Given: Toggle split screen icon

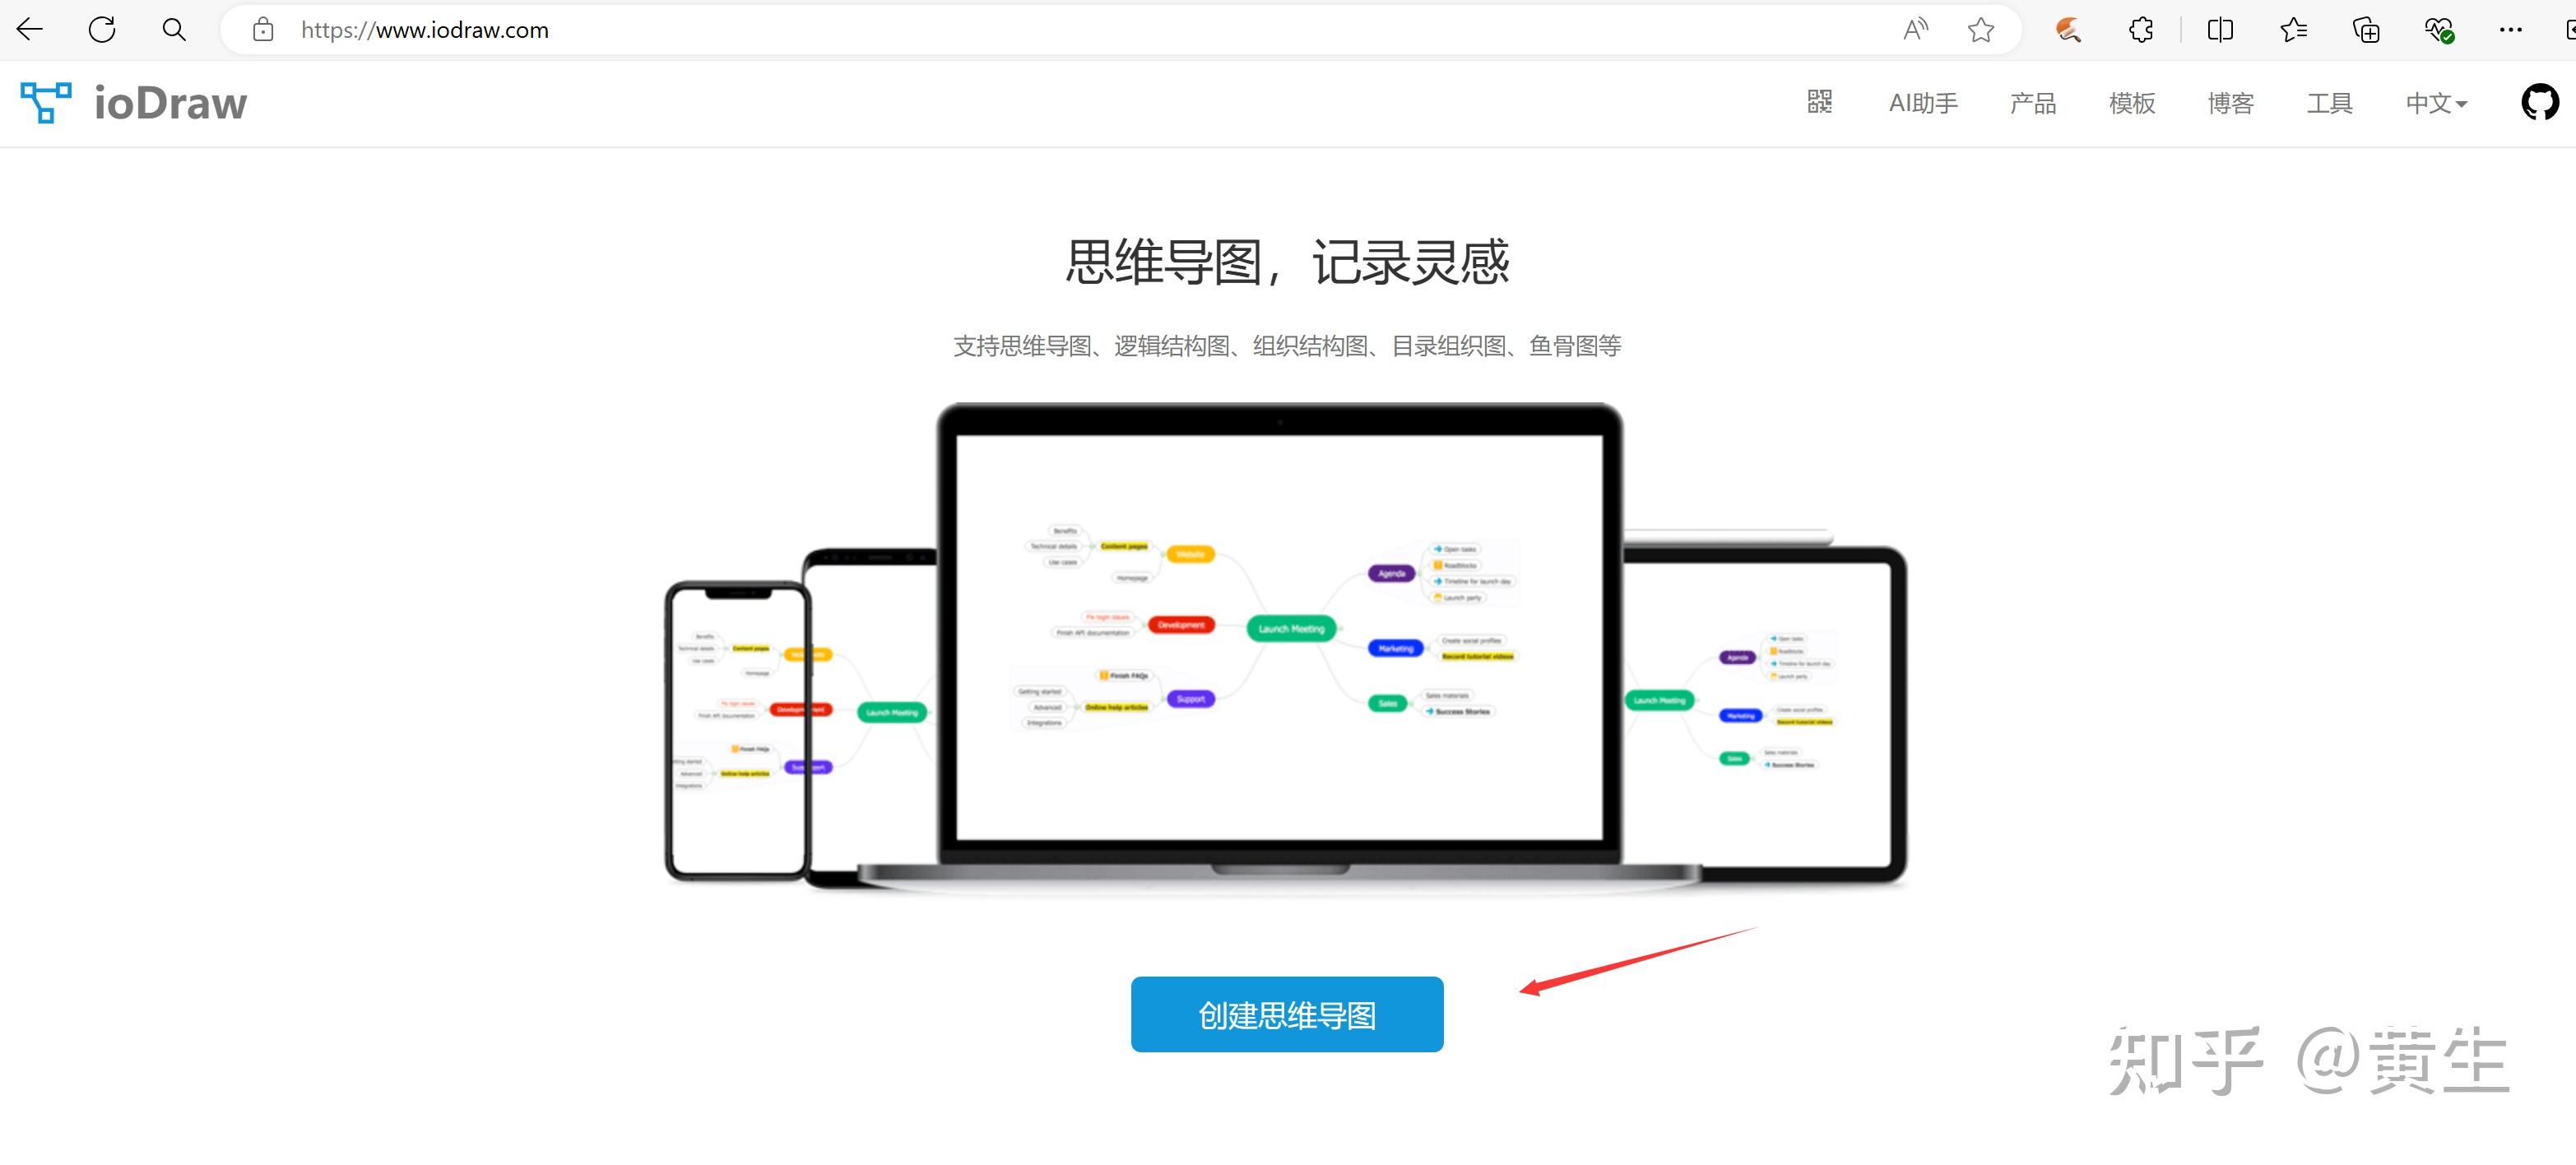Looking at the screenshot, I should (x=2220, y=30).
